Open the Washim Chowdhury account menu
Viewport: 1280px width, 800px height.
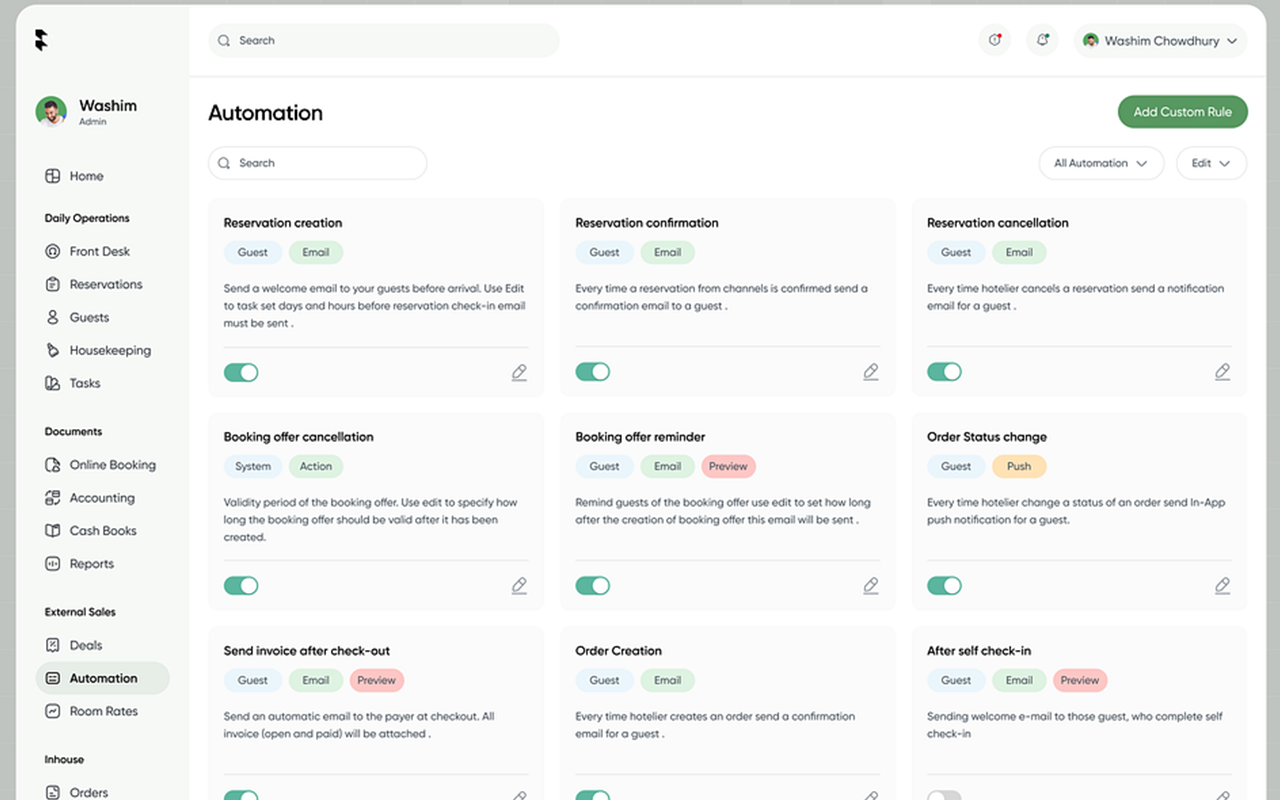[x=1159, y=40]
